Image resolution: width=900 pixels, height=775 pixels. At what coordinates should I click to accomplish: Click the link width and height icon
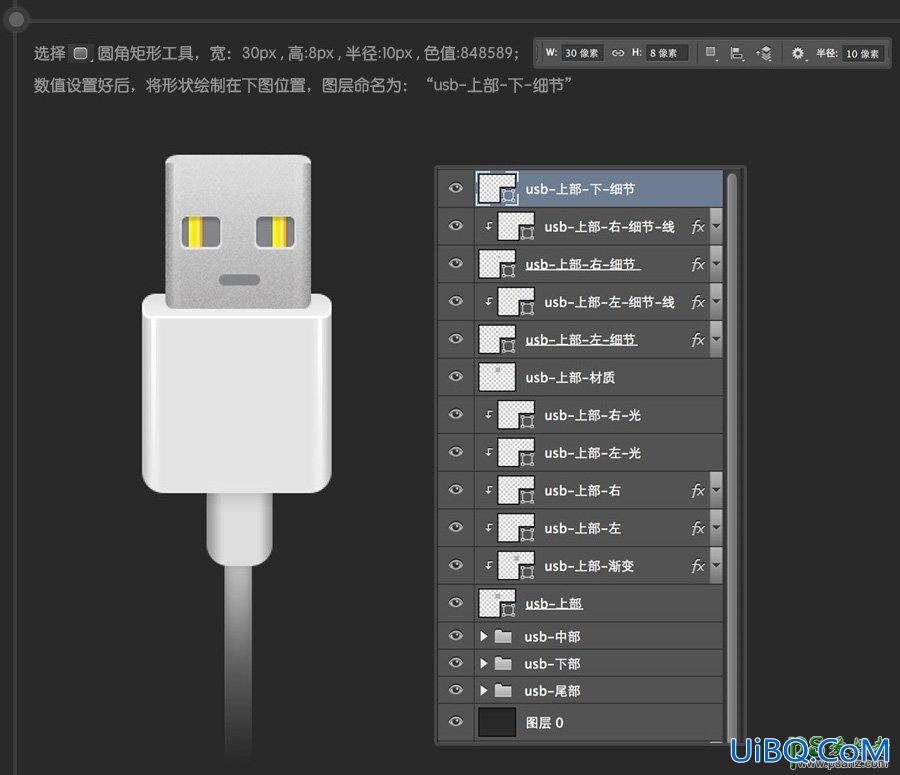coord(618,53)
